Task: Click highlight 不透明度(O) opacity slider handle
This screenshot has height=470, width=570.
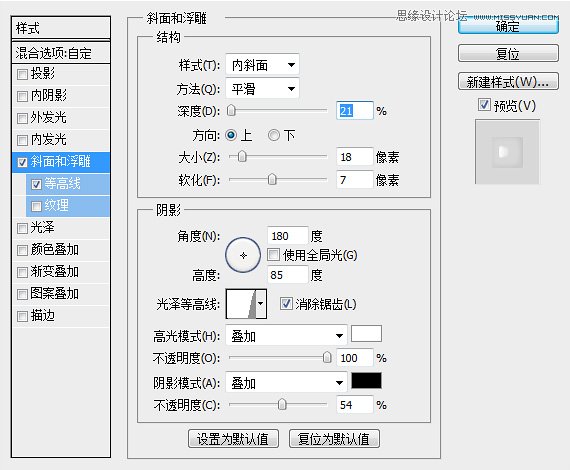Action: [327, 358]
